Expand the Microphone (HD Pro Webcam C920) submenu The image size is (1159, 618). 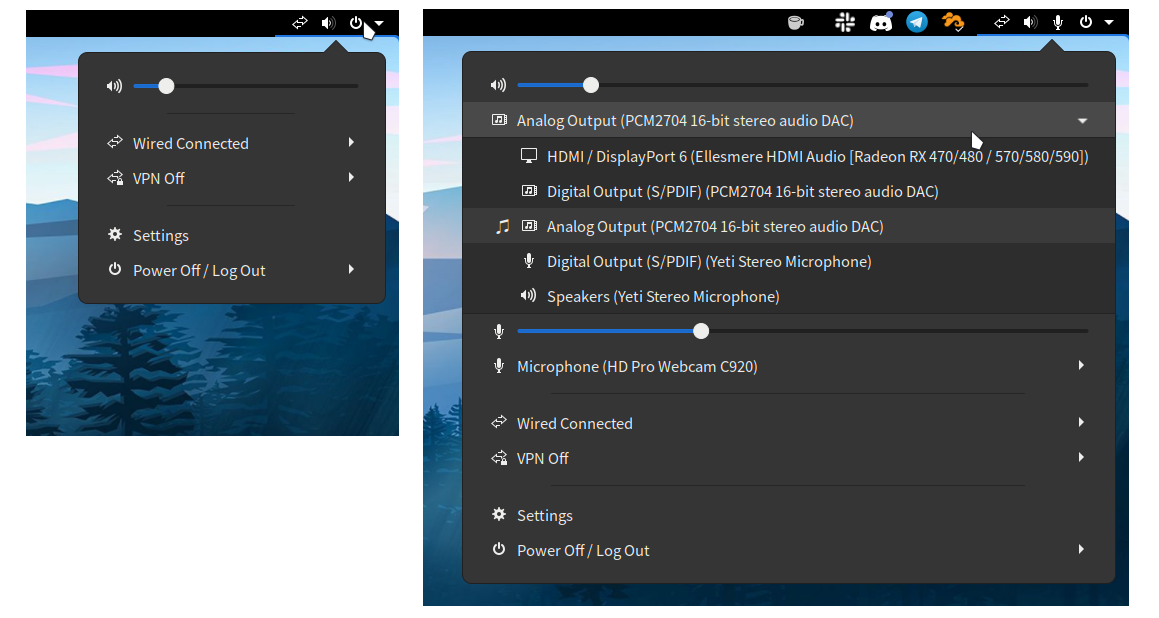pyautogui.click(x=1081, y=366)
